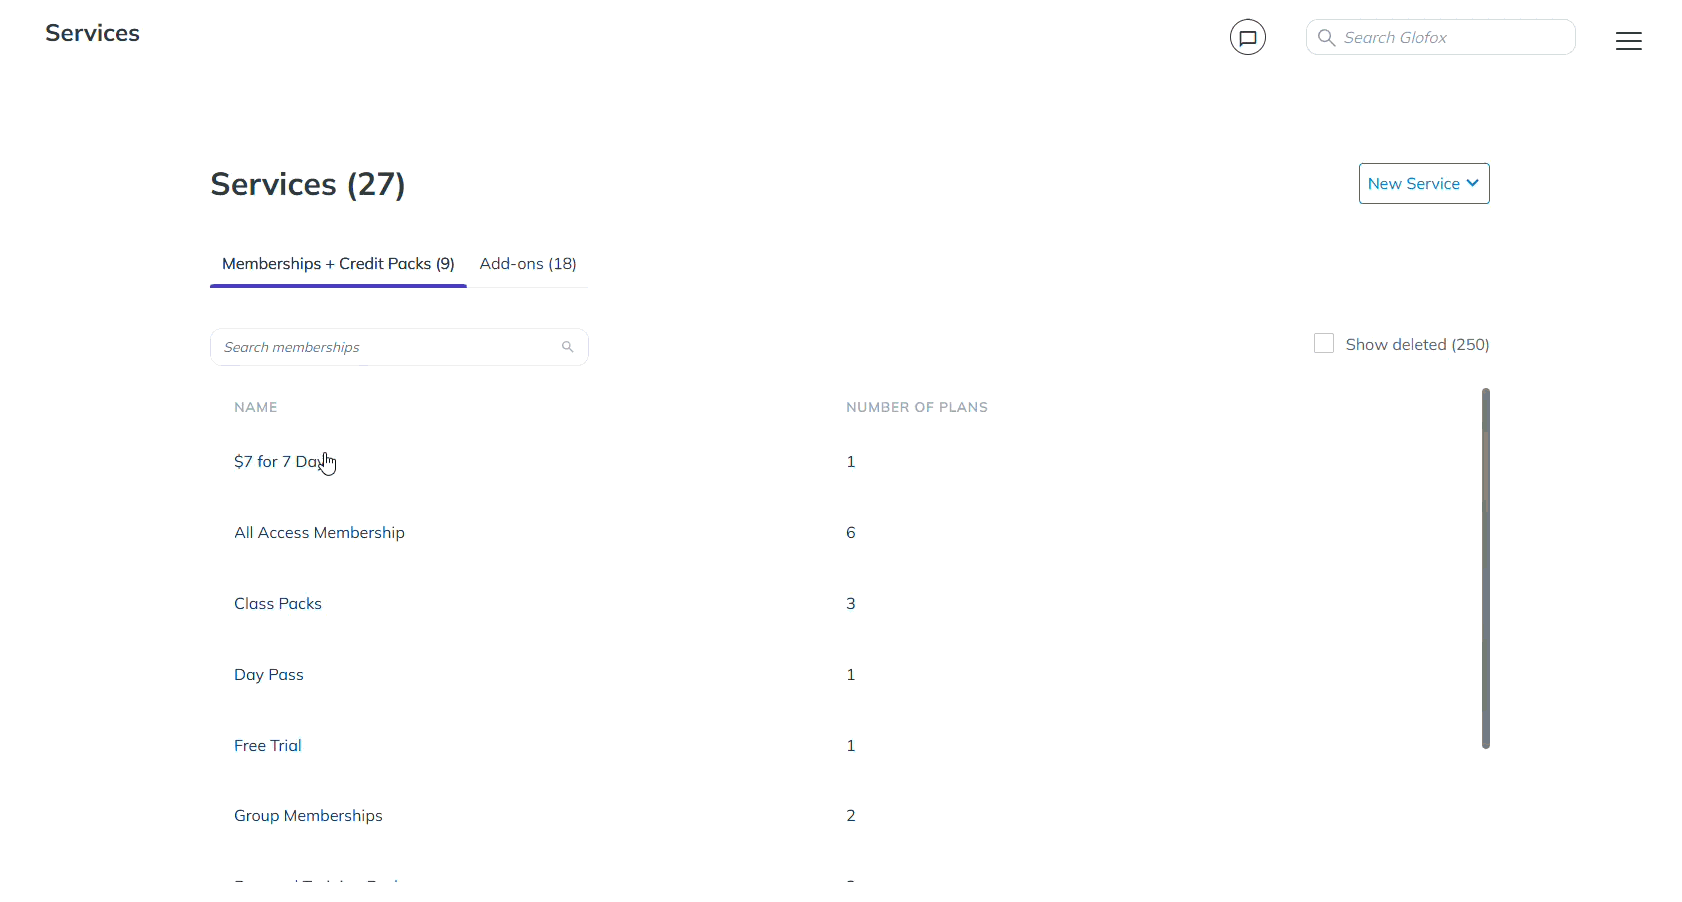
Task: Click plan count 3 for Class Packs
Action: click(851, 604)
